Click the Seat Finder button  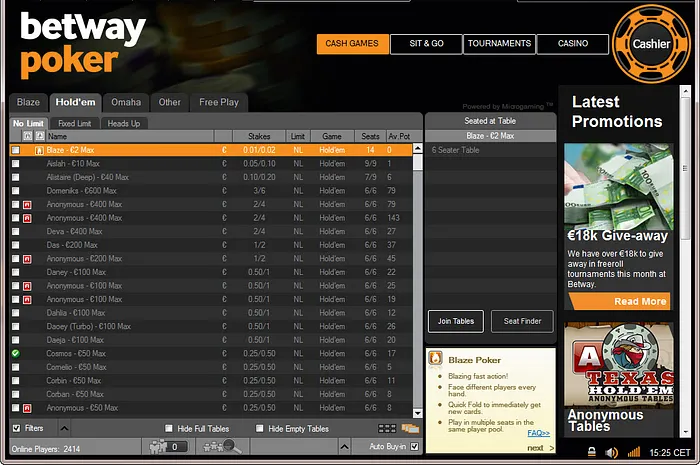click(x=522, y=321)
